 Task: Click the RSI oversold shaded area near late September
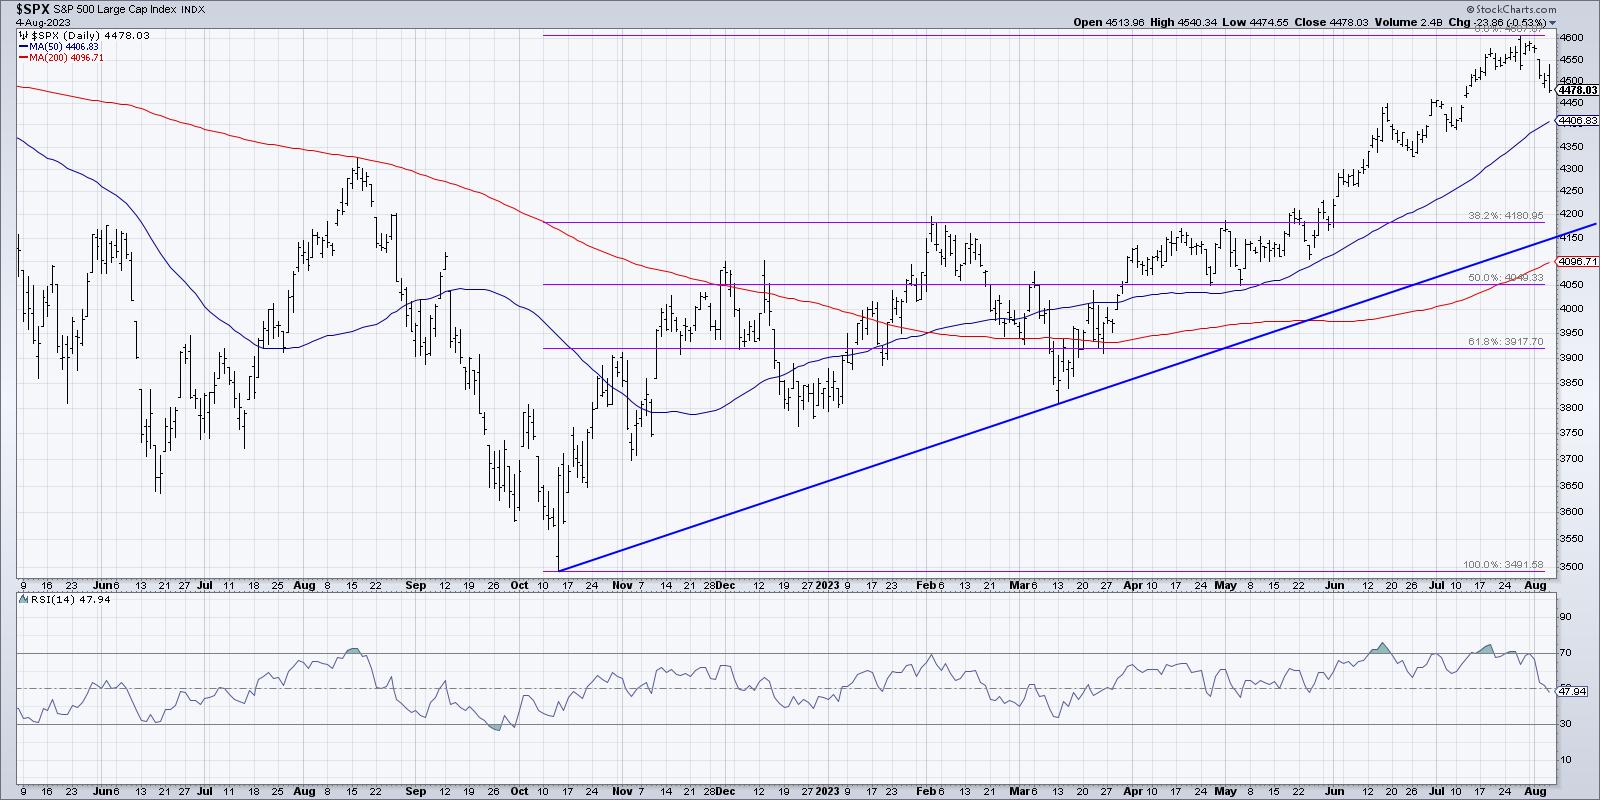pos(496,727)
